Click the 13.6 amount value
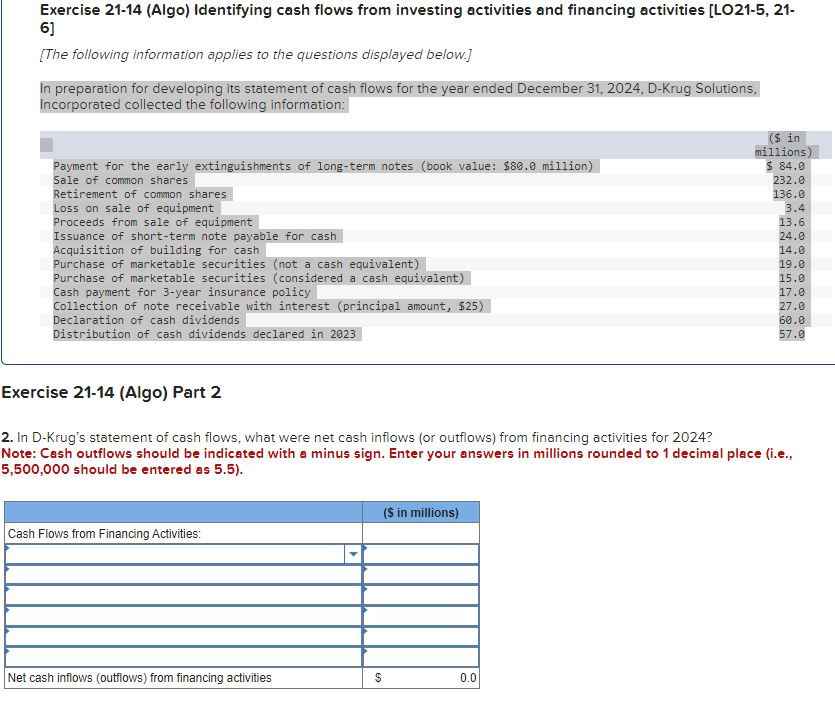This screenshot has height=706, width=835. click(792, 222)
